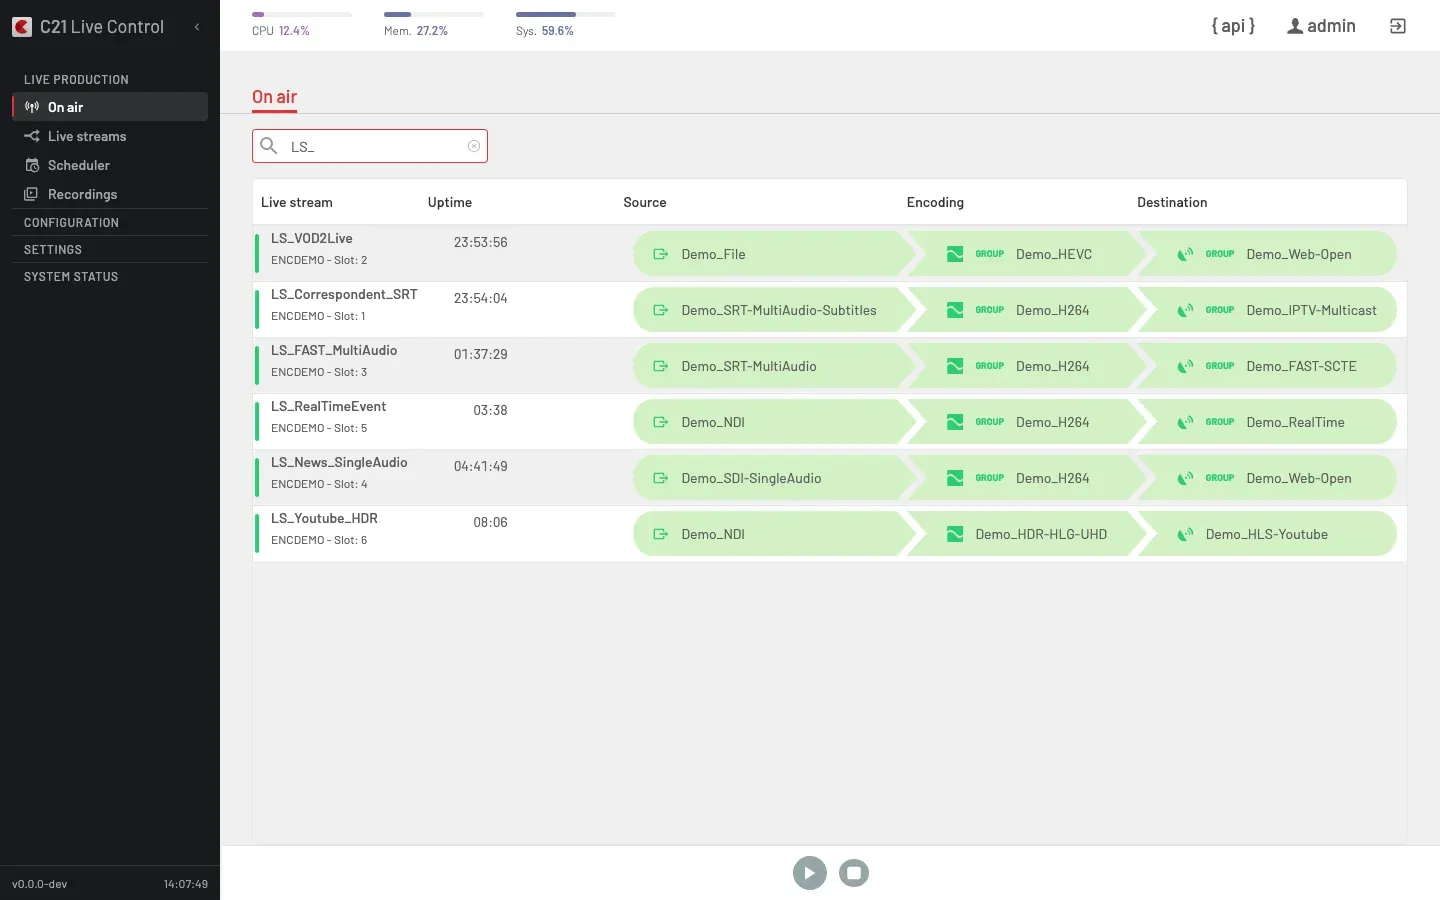Click the Mem. usage progress bar
The width and height of the screenshot is (1440, 900).
[x=434, y=14]
